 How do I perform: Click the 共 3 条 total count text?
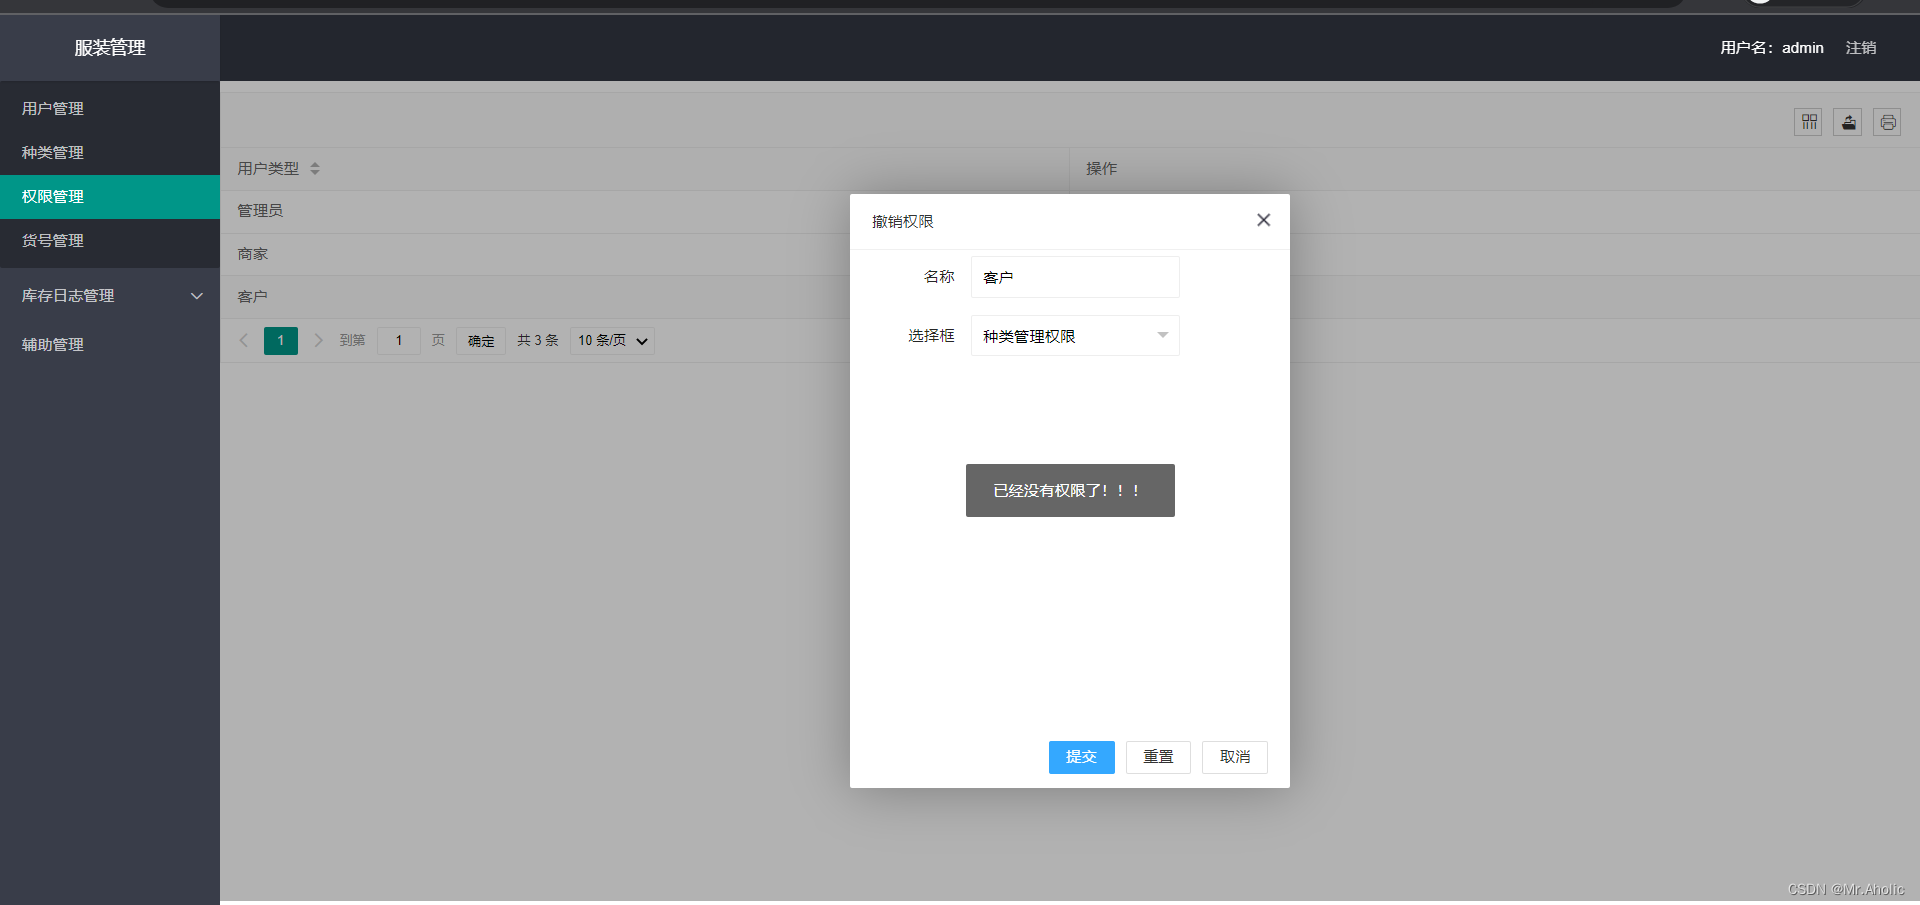pos(538,340)
